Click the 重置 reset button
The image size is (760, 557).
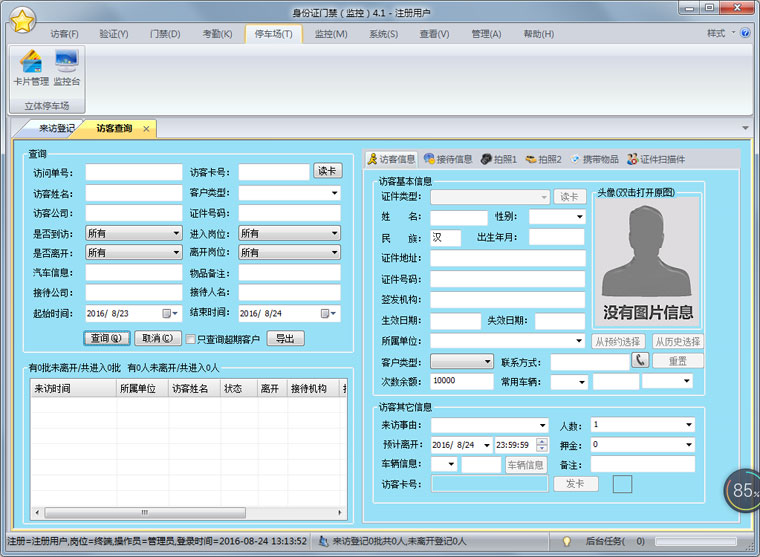[x=678, y=361]
